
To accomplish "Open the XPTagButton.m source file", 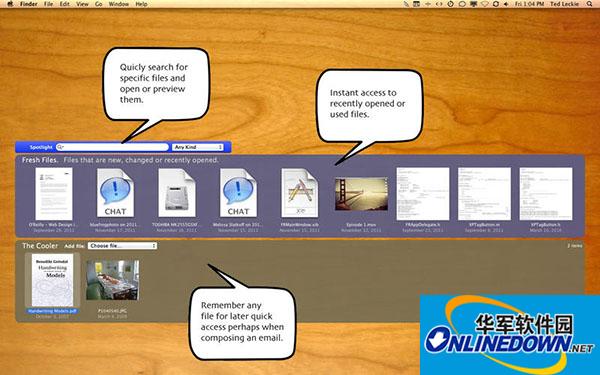I will pyautogui.click(x=484, y=194).
